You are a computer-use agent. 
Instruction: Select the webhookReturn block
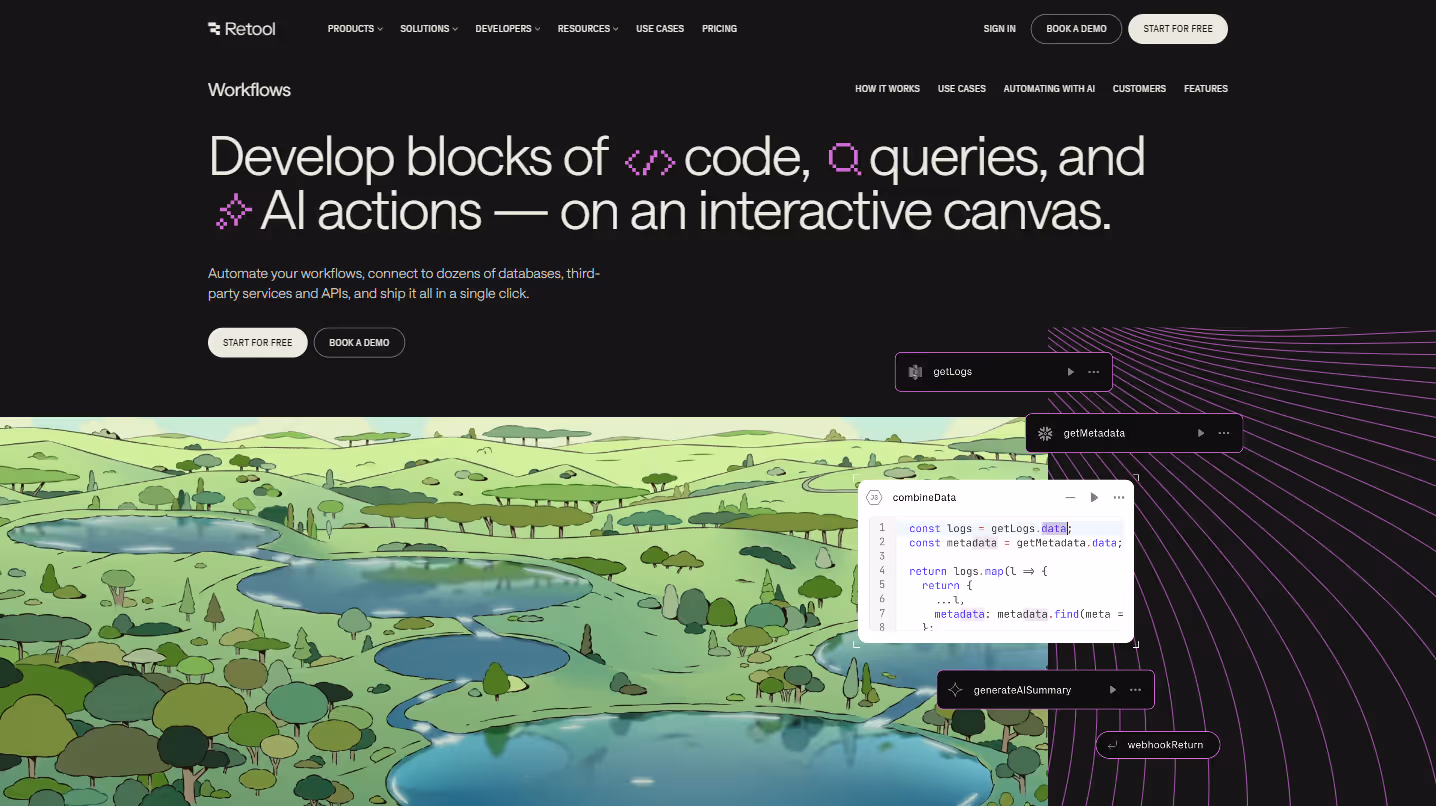[x=1158, y=745]
